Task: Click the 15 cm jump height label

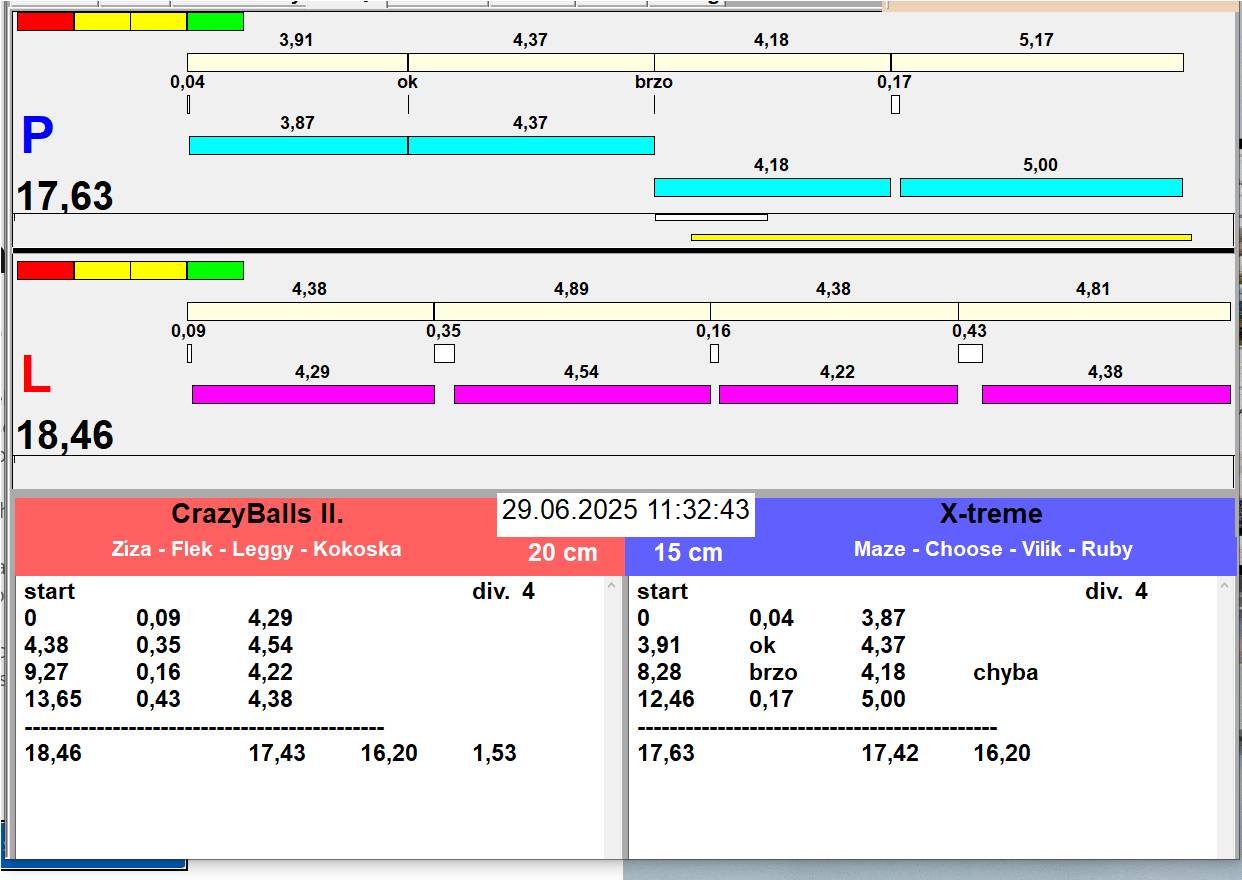Action: click(x=688, y=552)
